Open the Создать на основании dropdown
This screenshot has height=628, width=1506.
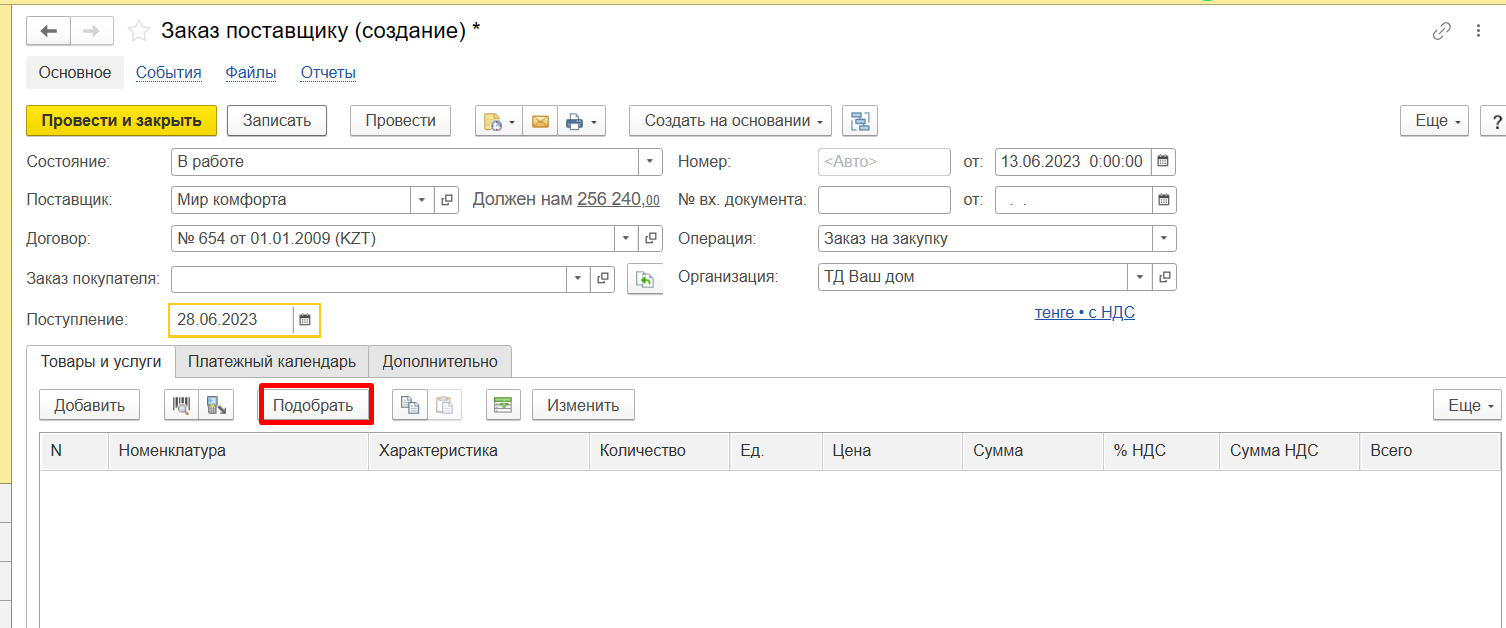pyautogui.click(x=737, y=121)
